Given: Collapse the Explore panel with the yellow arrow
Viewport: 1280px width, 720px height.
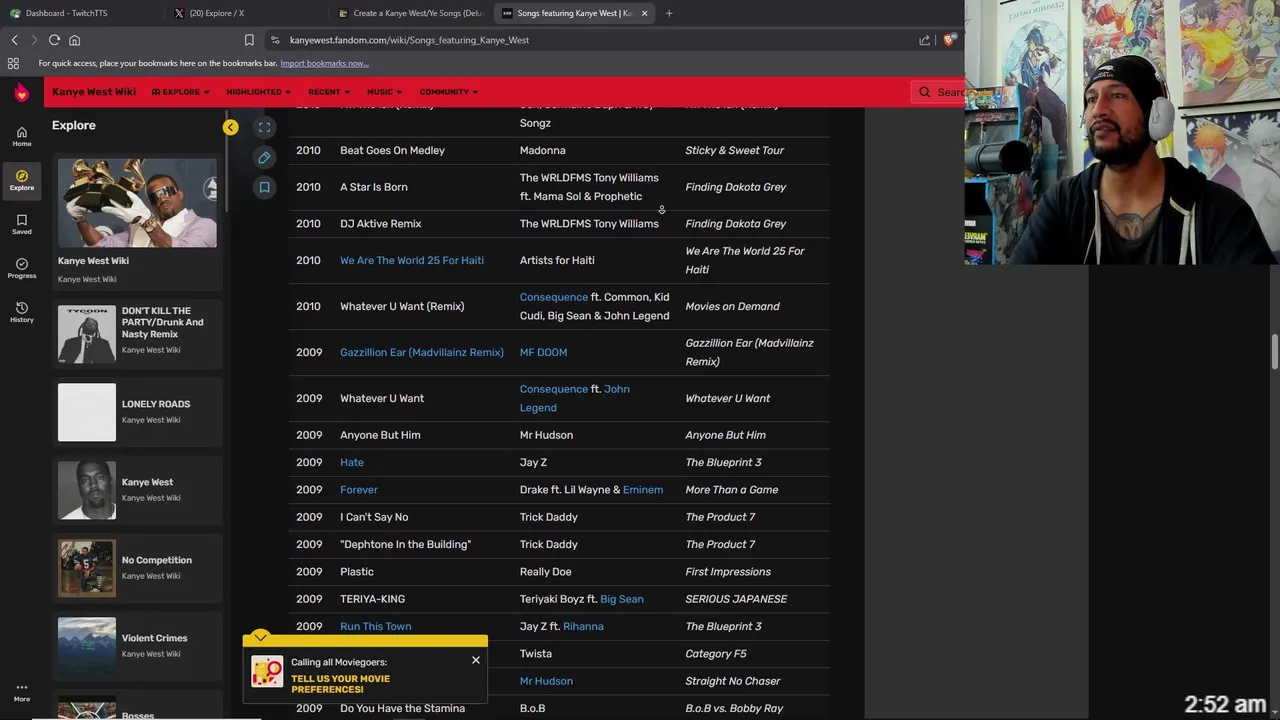Looking at the screenshot, I should coord(231,127).
